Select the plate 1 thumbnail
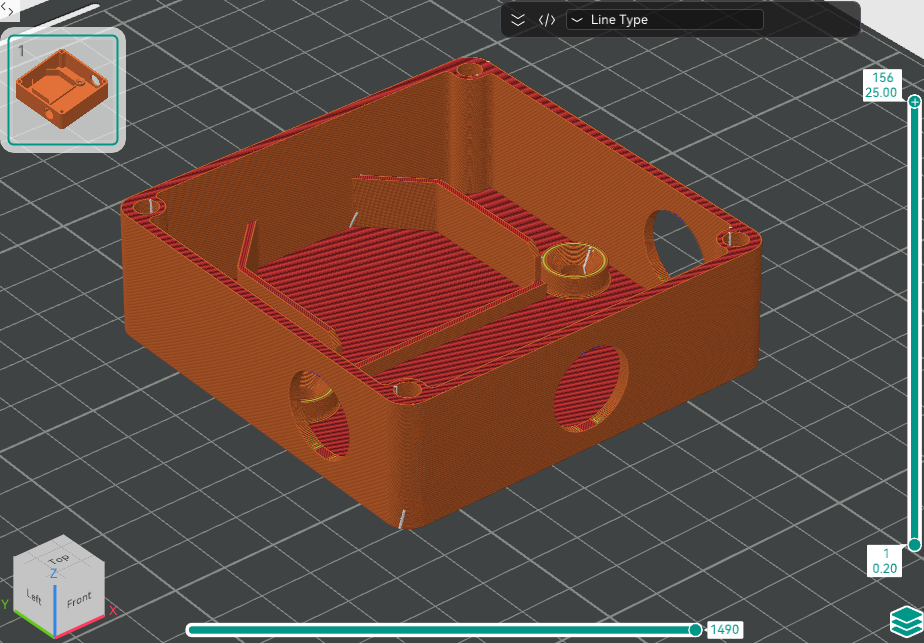 coord(63,90)
